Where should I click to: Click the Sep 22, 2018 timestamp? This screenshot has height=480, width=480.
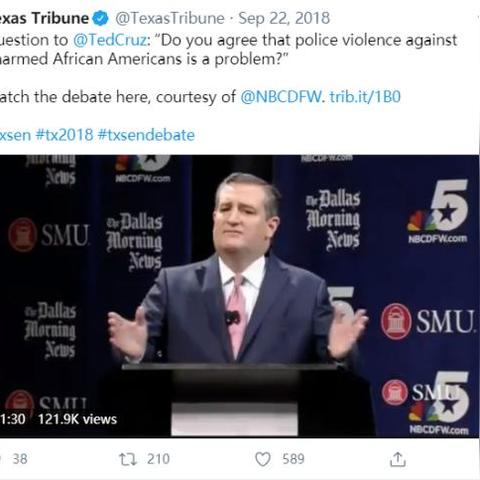coord(284,18)
